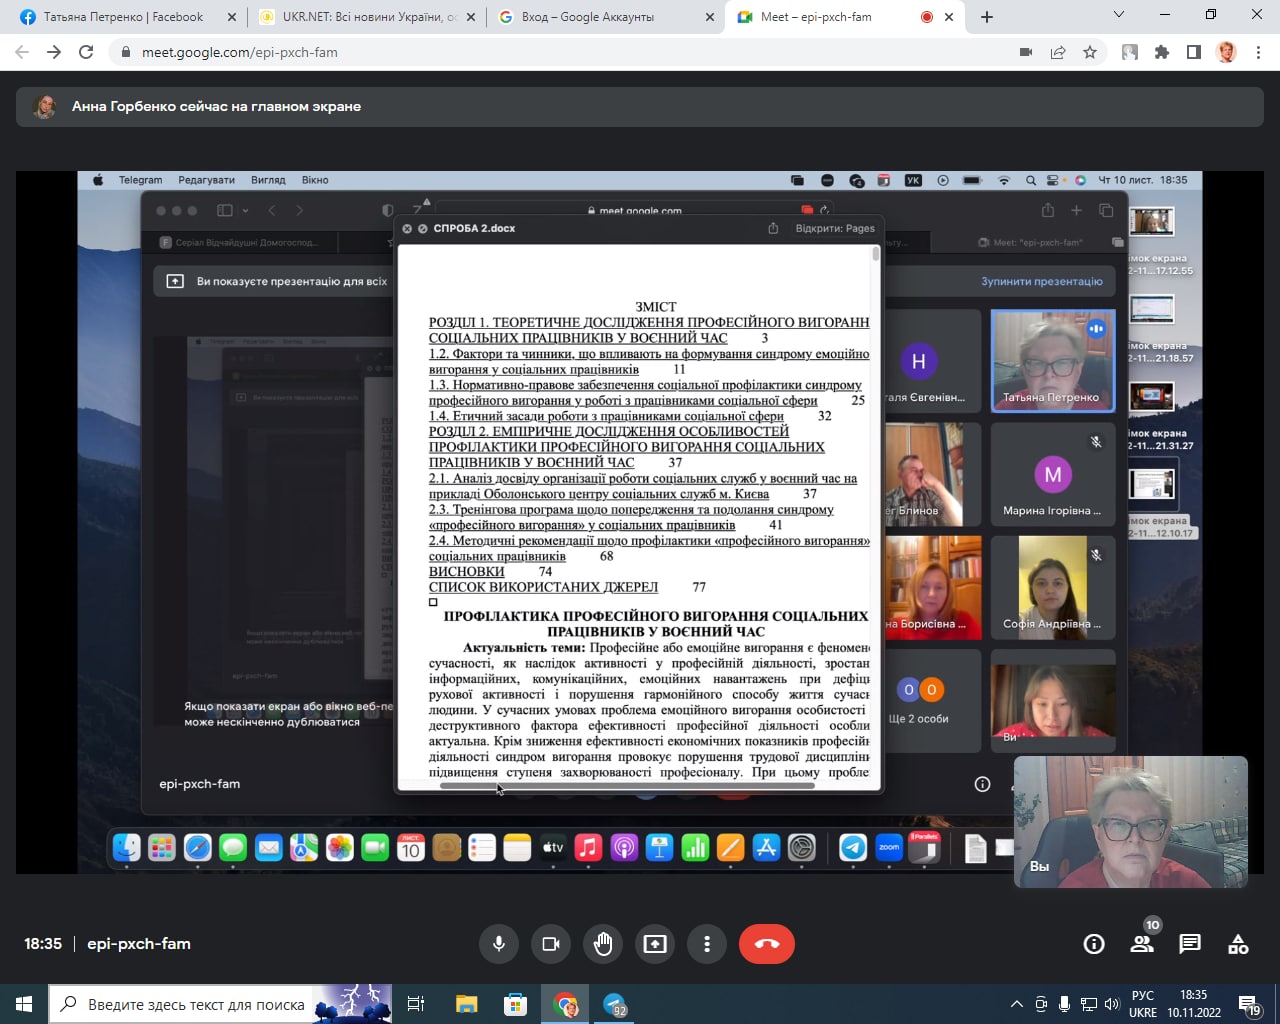Open the activities panel icon
1280x1024 pixels.
(x=1238, y=944)
